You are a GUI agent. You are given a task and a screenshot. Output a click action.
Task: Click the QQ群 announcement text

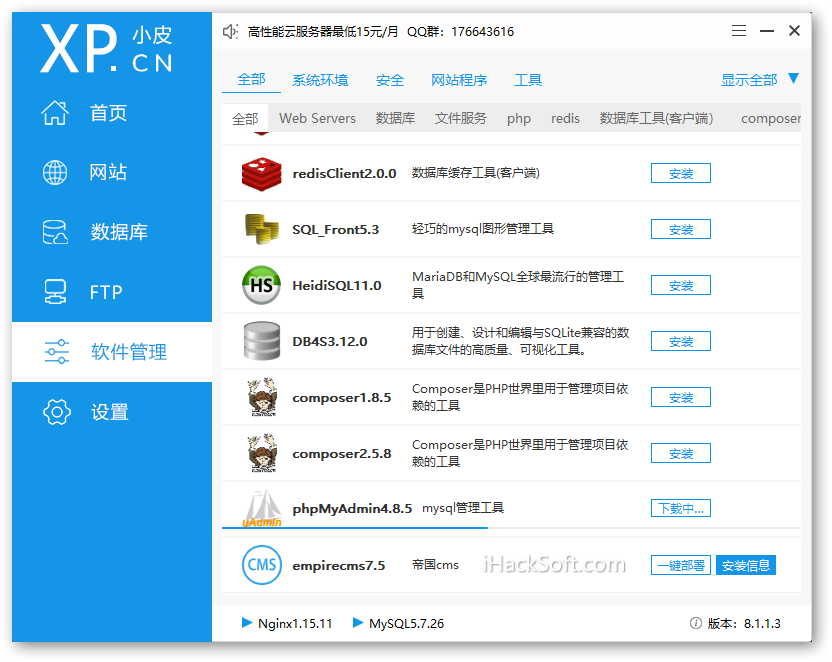461,32
